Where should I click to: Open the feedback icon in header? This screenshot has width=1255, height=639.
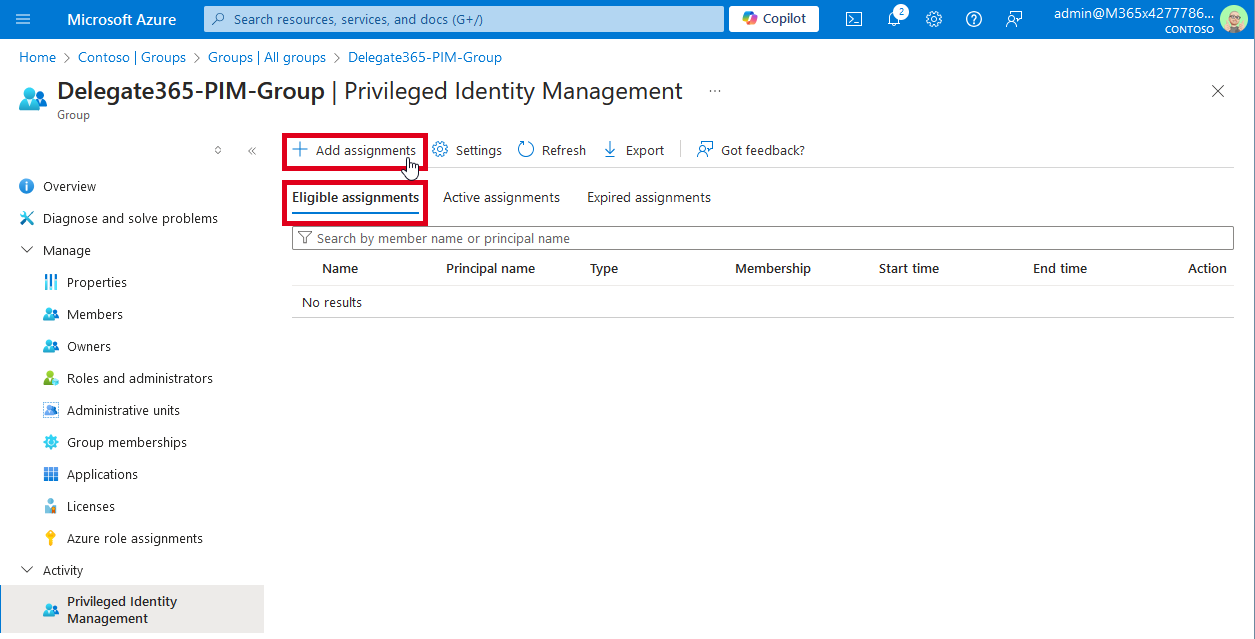[1014, 19]
